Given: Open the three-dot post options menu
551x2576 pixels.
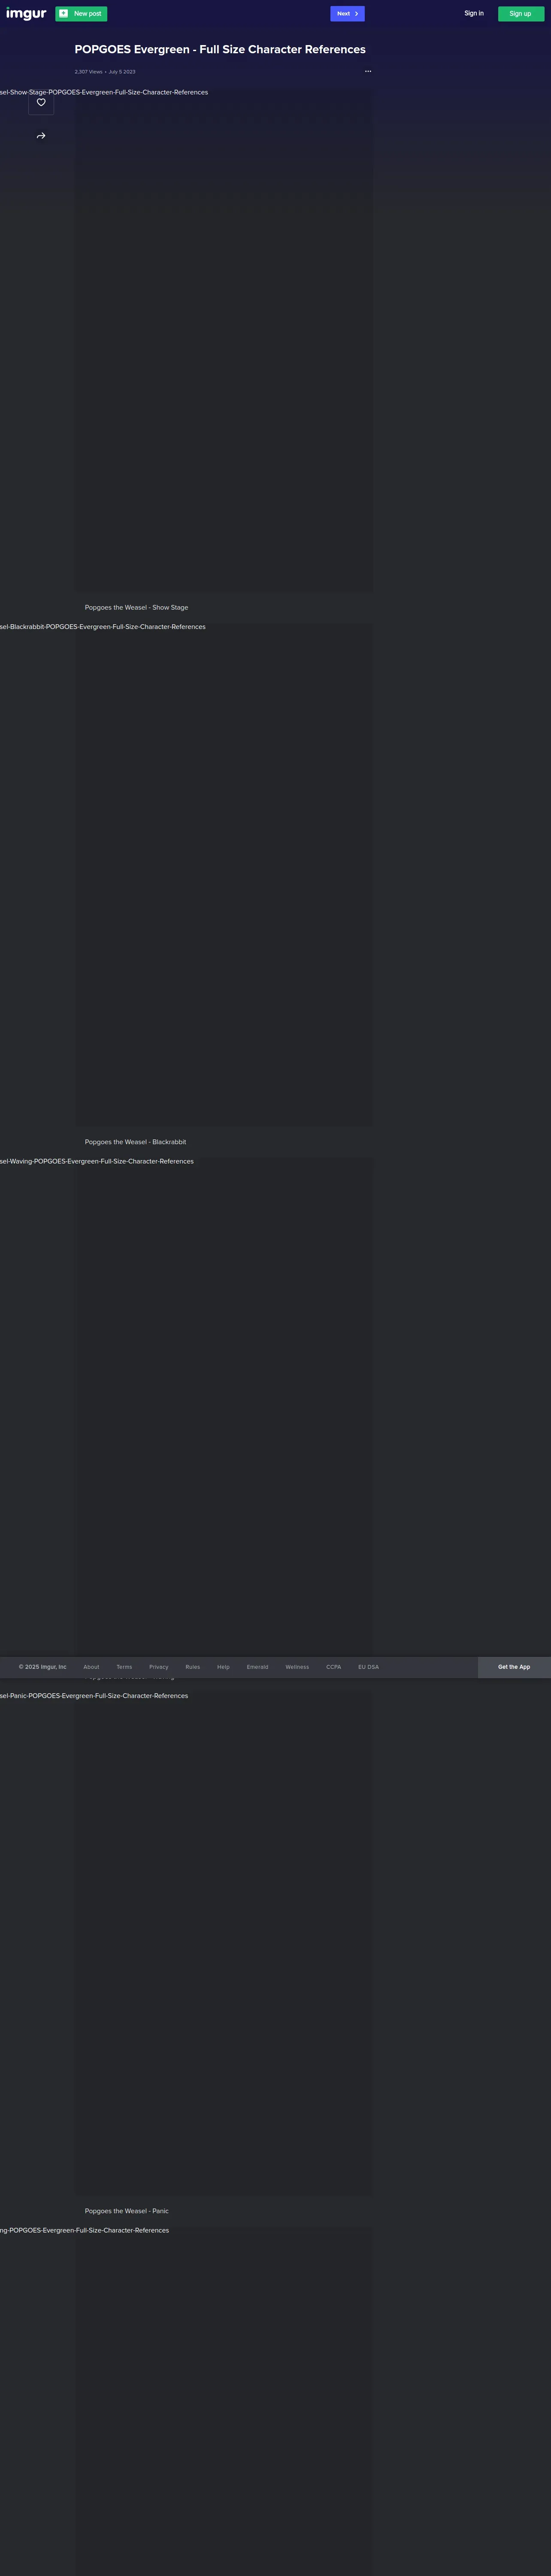Looking at the screenshot, I should [368, 71].
